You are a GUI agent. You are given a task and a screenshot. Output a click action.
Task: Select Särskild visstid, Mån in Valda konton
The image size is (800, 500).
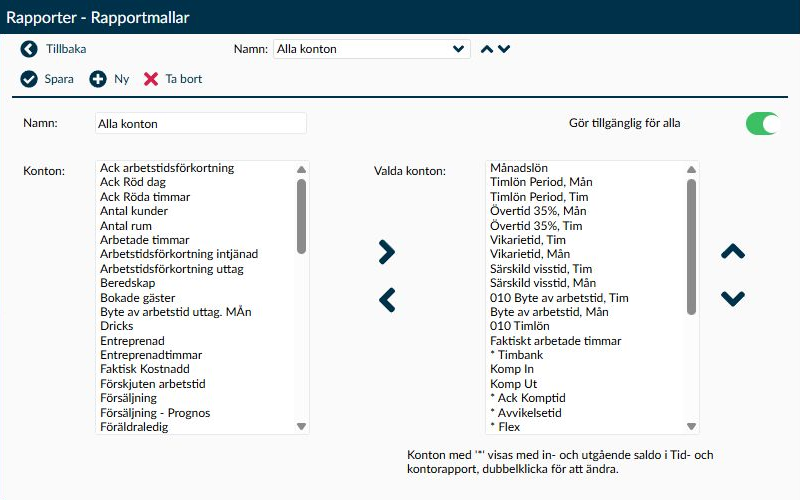point(543,283)
